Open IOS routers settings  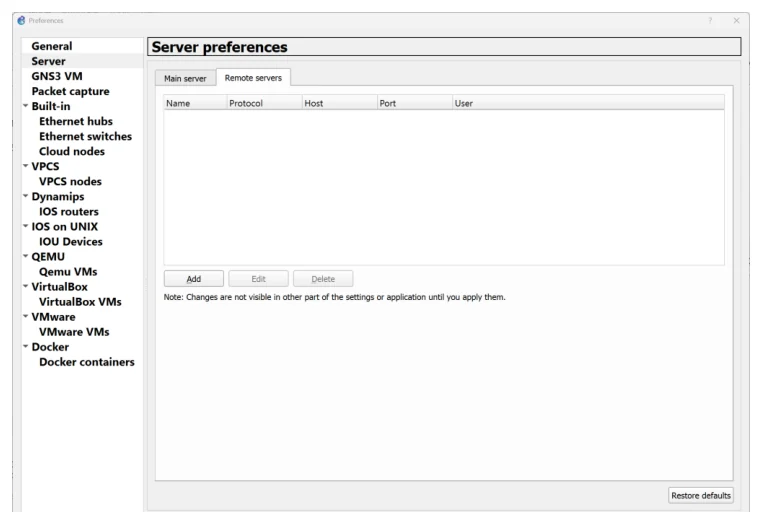(69, 212)
